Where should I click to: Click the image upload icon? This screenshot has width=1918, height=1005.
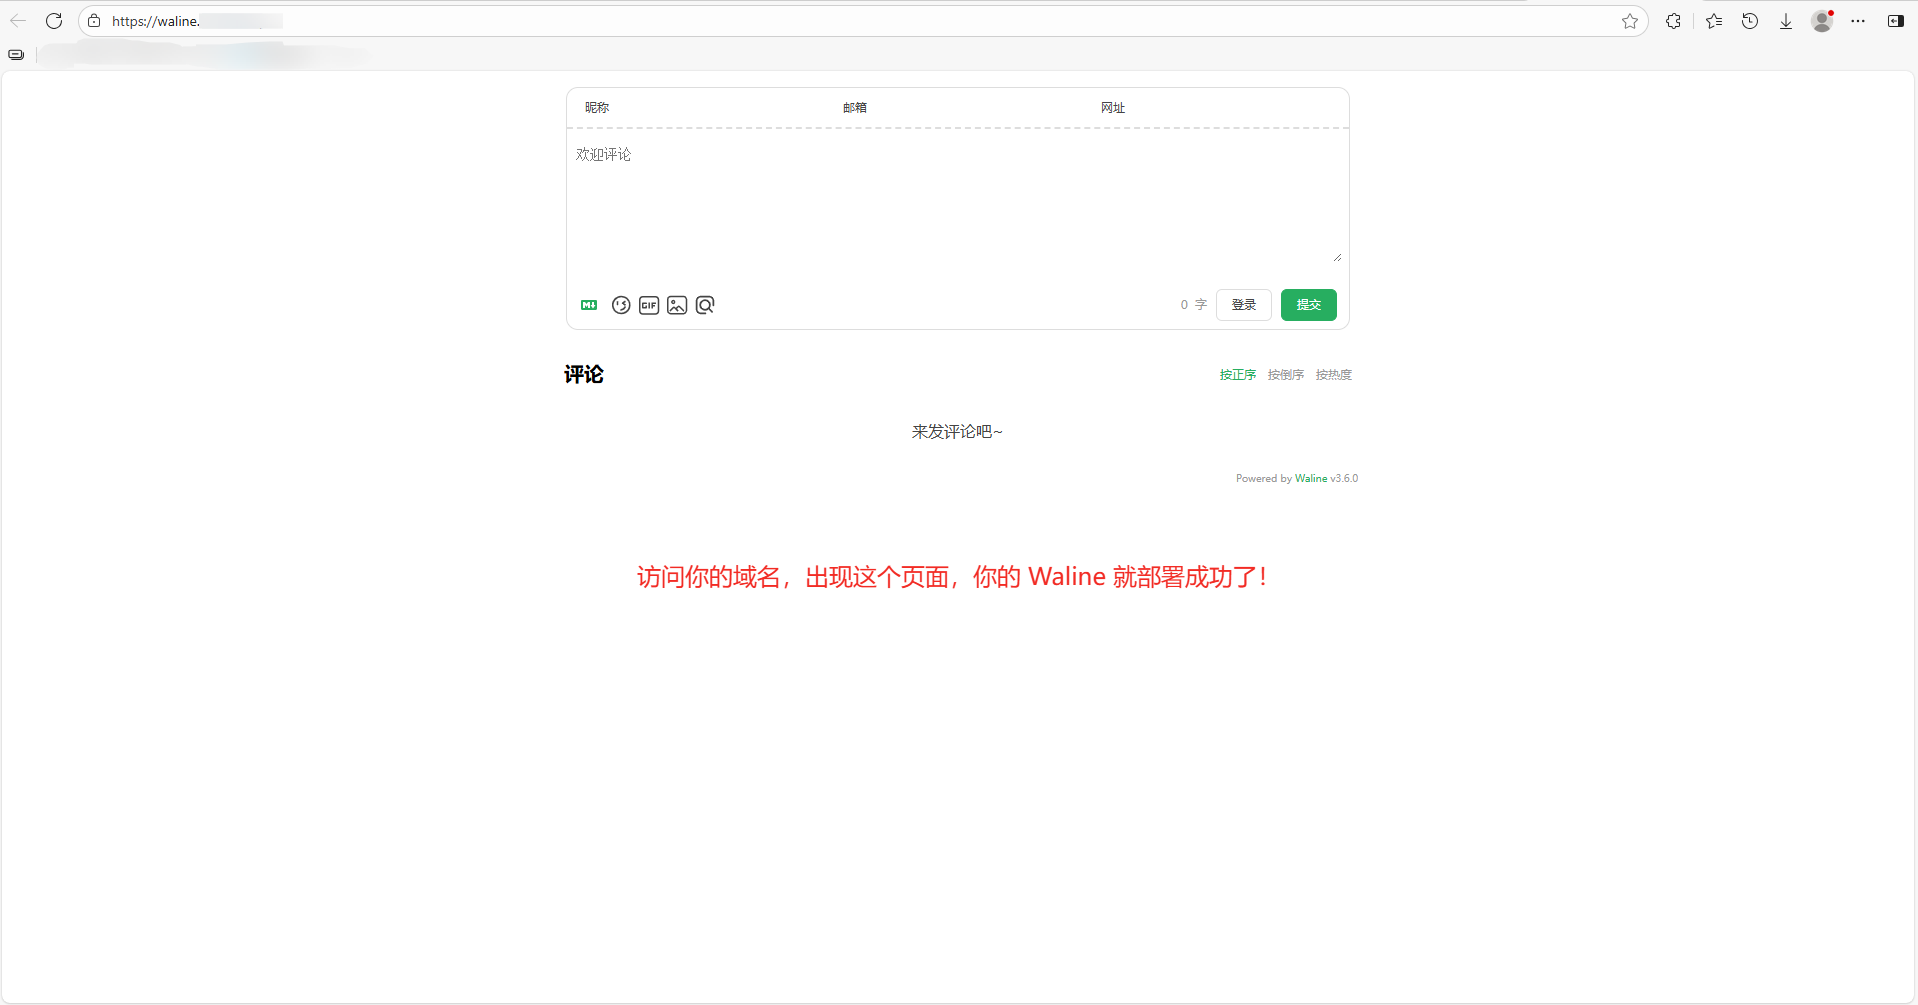click(x=677, y=305)
